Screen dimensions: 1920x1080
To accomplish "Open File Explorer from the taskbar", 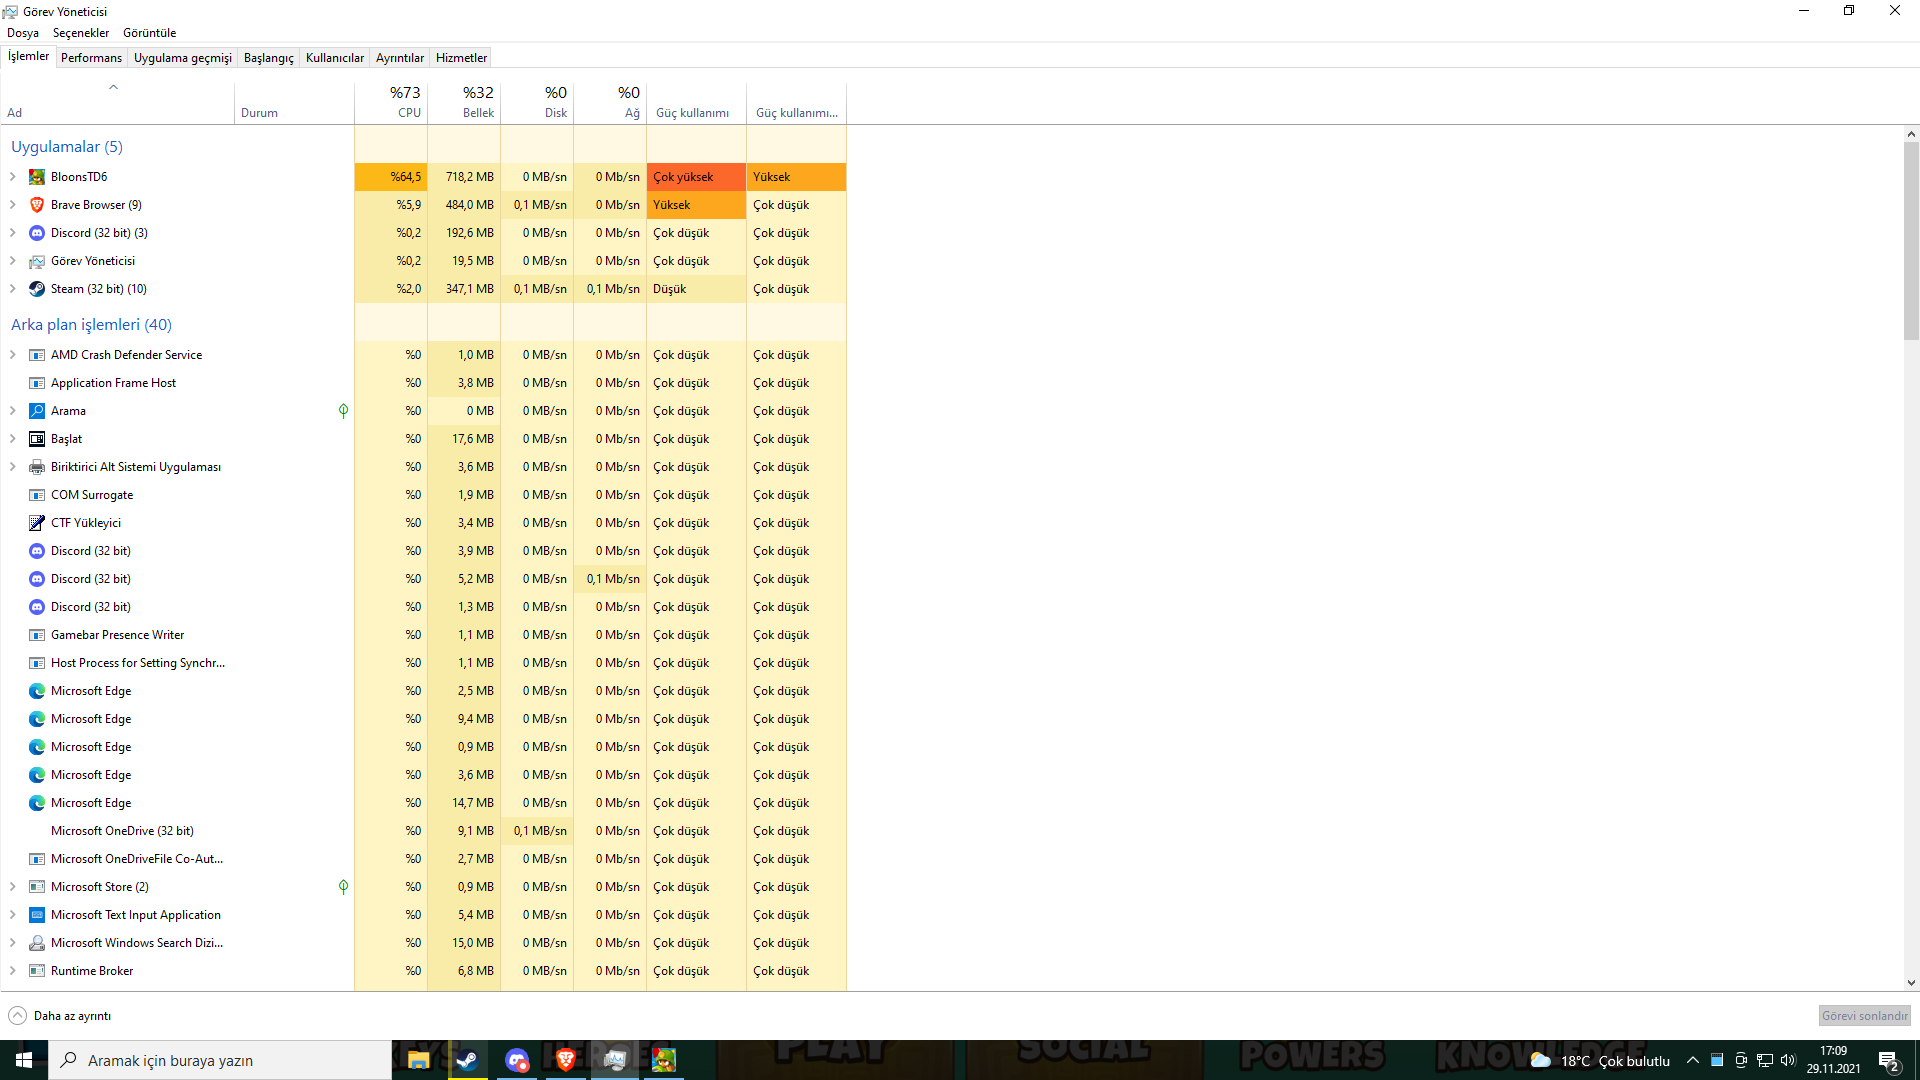I will tap(418, 1060).
